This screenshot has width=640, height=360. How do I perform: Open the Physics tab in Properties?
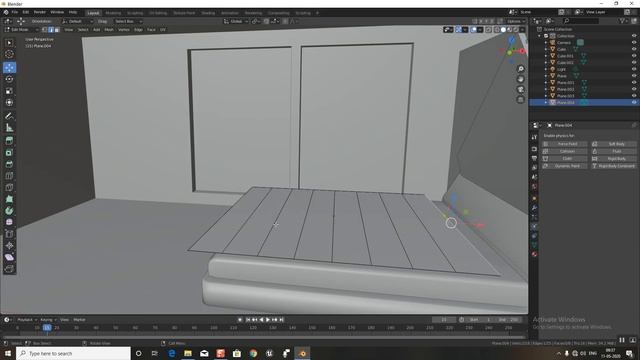534,226
